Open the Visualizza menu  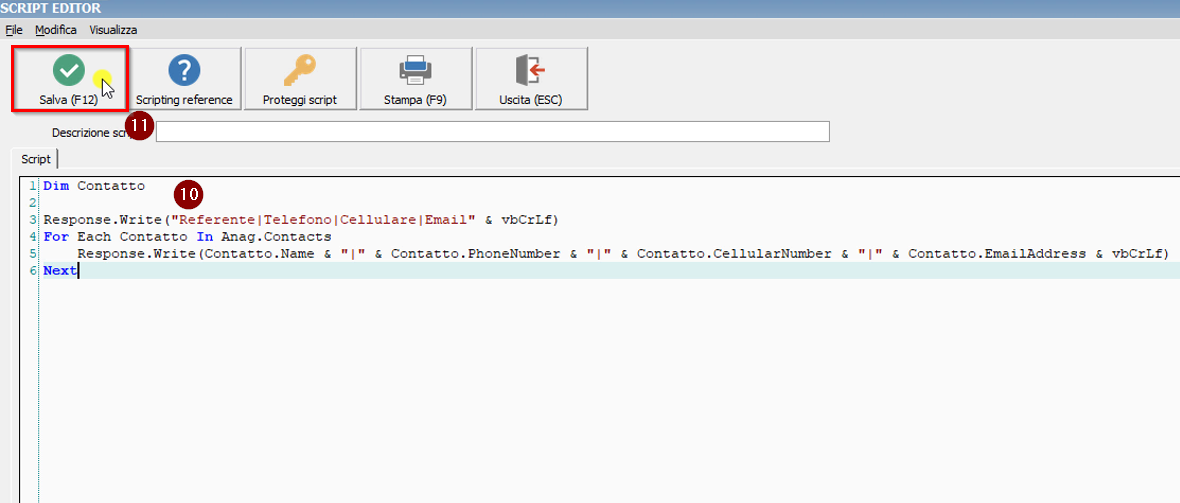[x=113, y=30]
